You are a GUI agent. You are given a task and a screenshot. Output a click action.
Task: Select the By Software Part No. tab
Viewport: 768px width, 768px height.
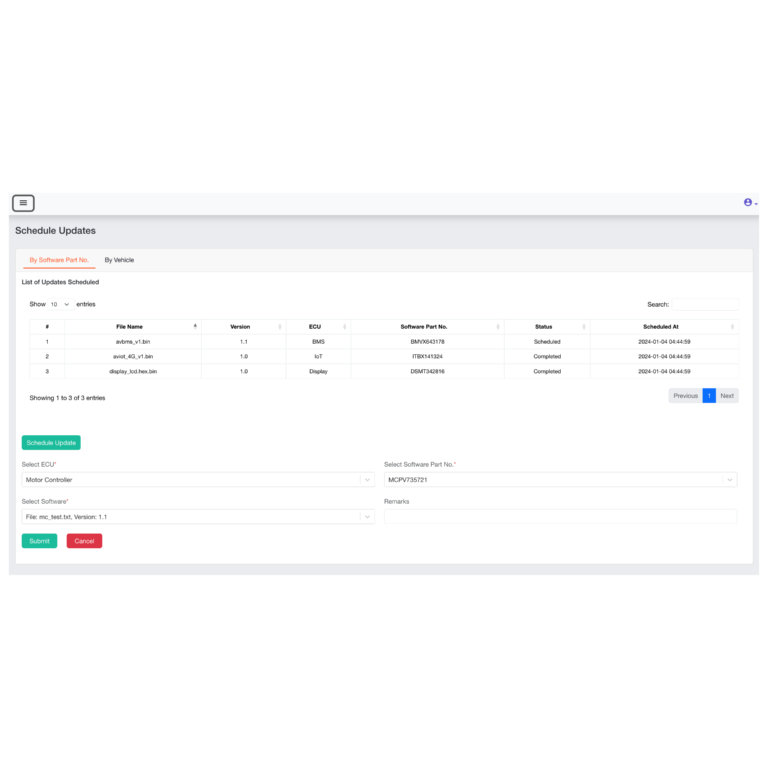click(x=59, y=260)
